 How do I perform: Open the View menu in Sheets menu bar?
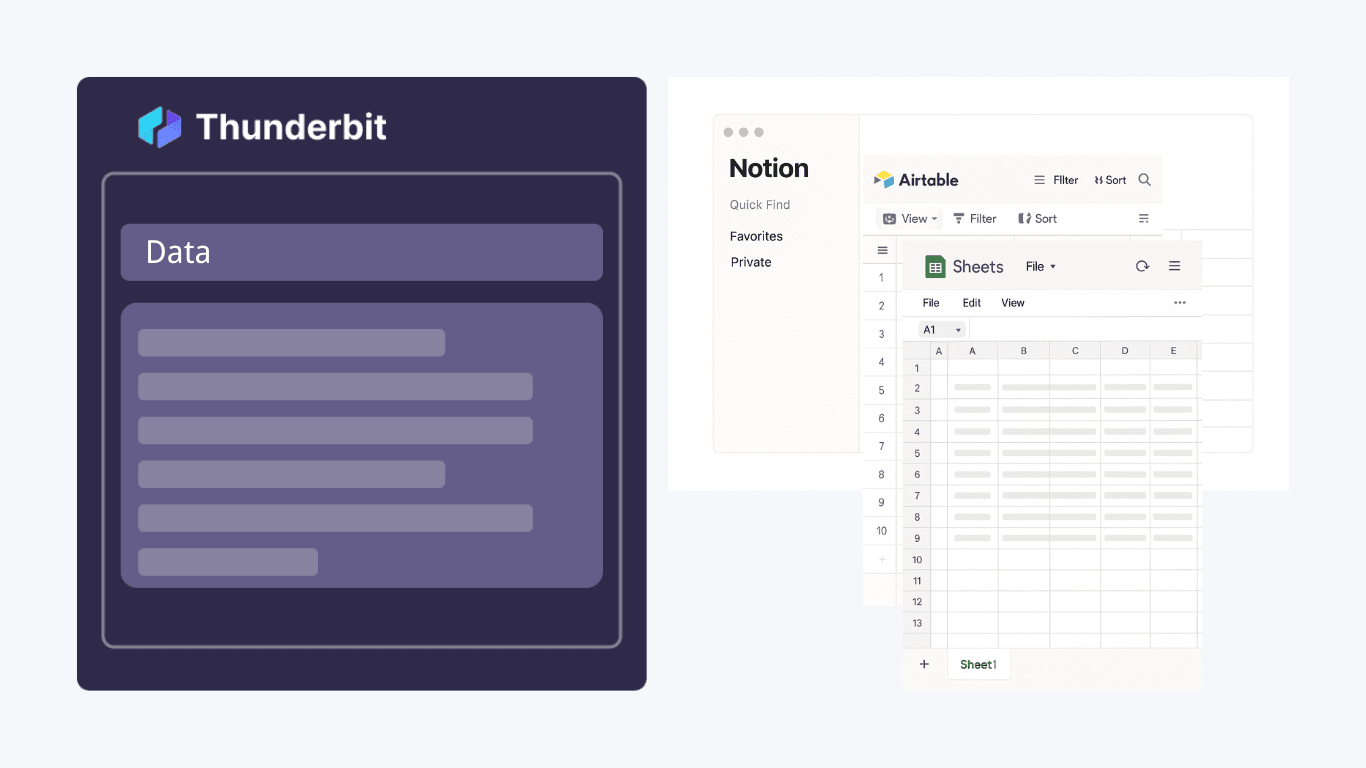point(1013,303)
